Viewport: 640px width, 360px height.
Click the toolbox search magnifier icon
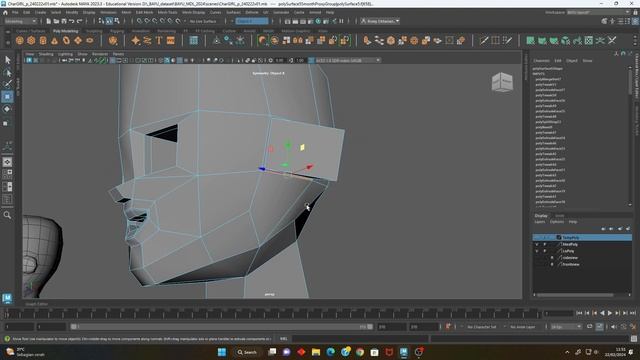pos(7,215)
